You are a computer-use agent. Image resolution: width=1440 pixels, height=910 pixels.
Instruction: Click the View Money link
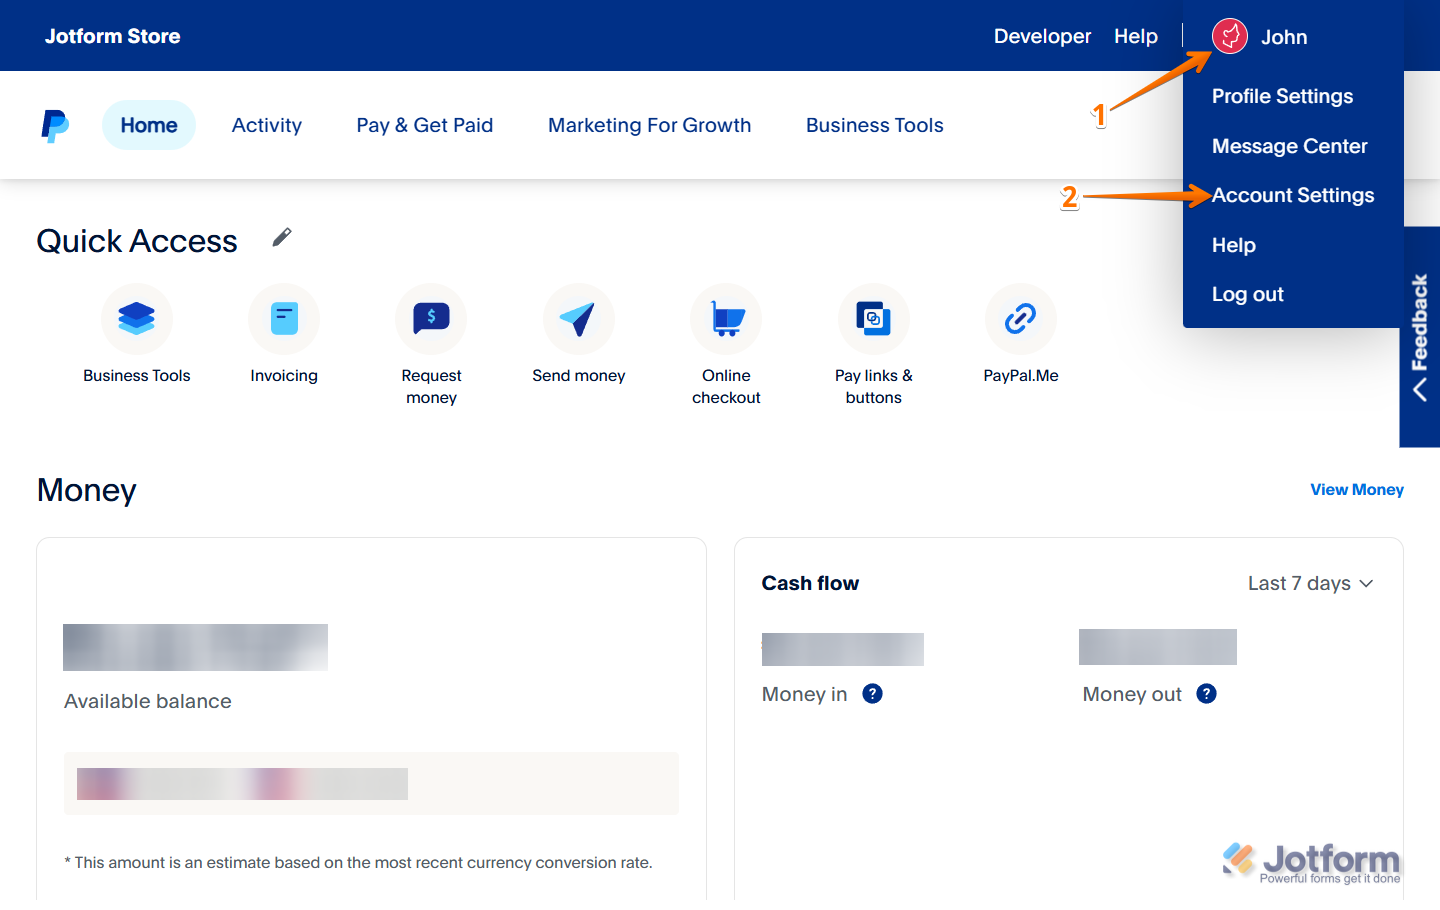pos(1356,489)
